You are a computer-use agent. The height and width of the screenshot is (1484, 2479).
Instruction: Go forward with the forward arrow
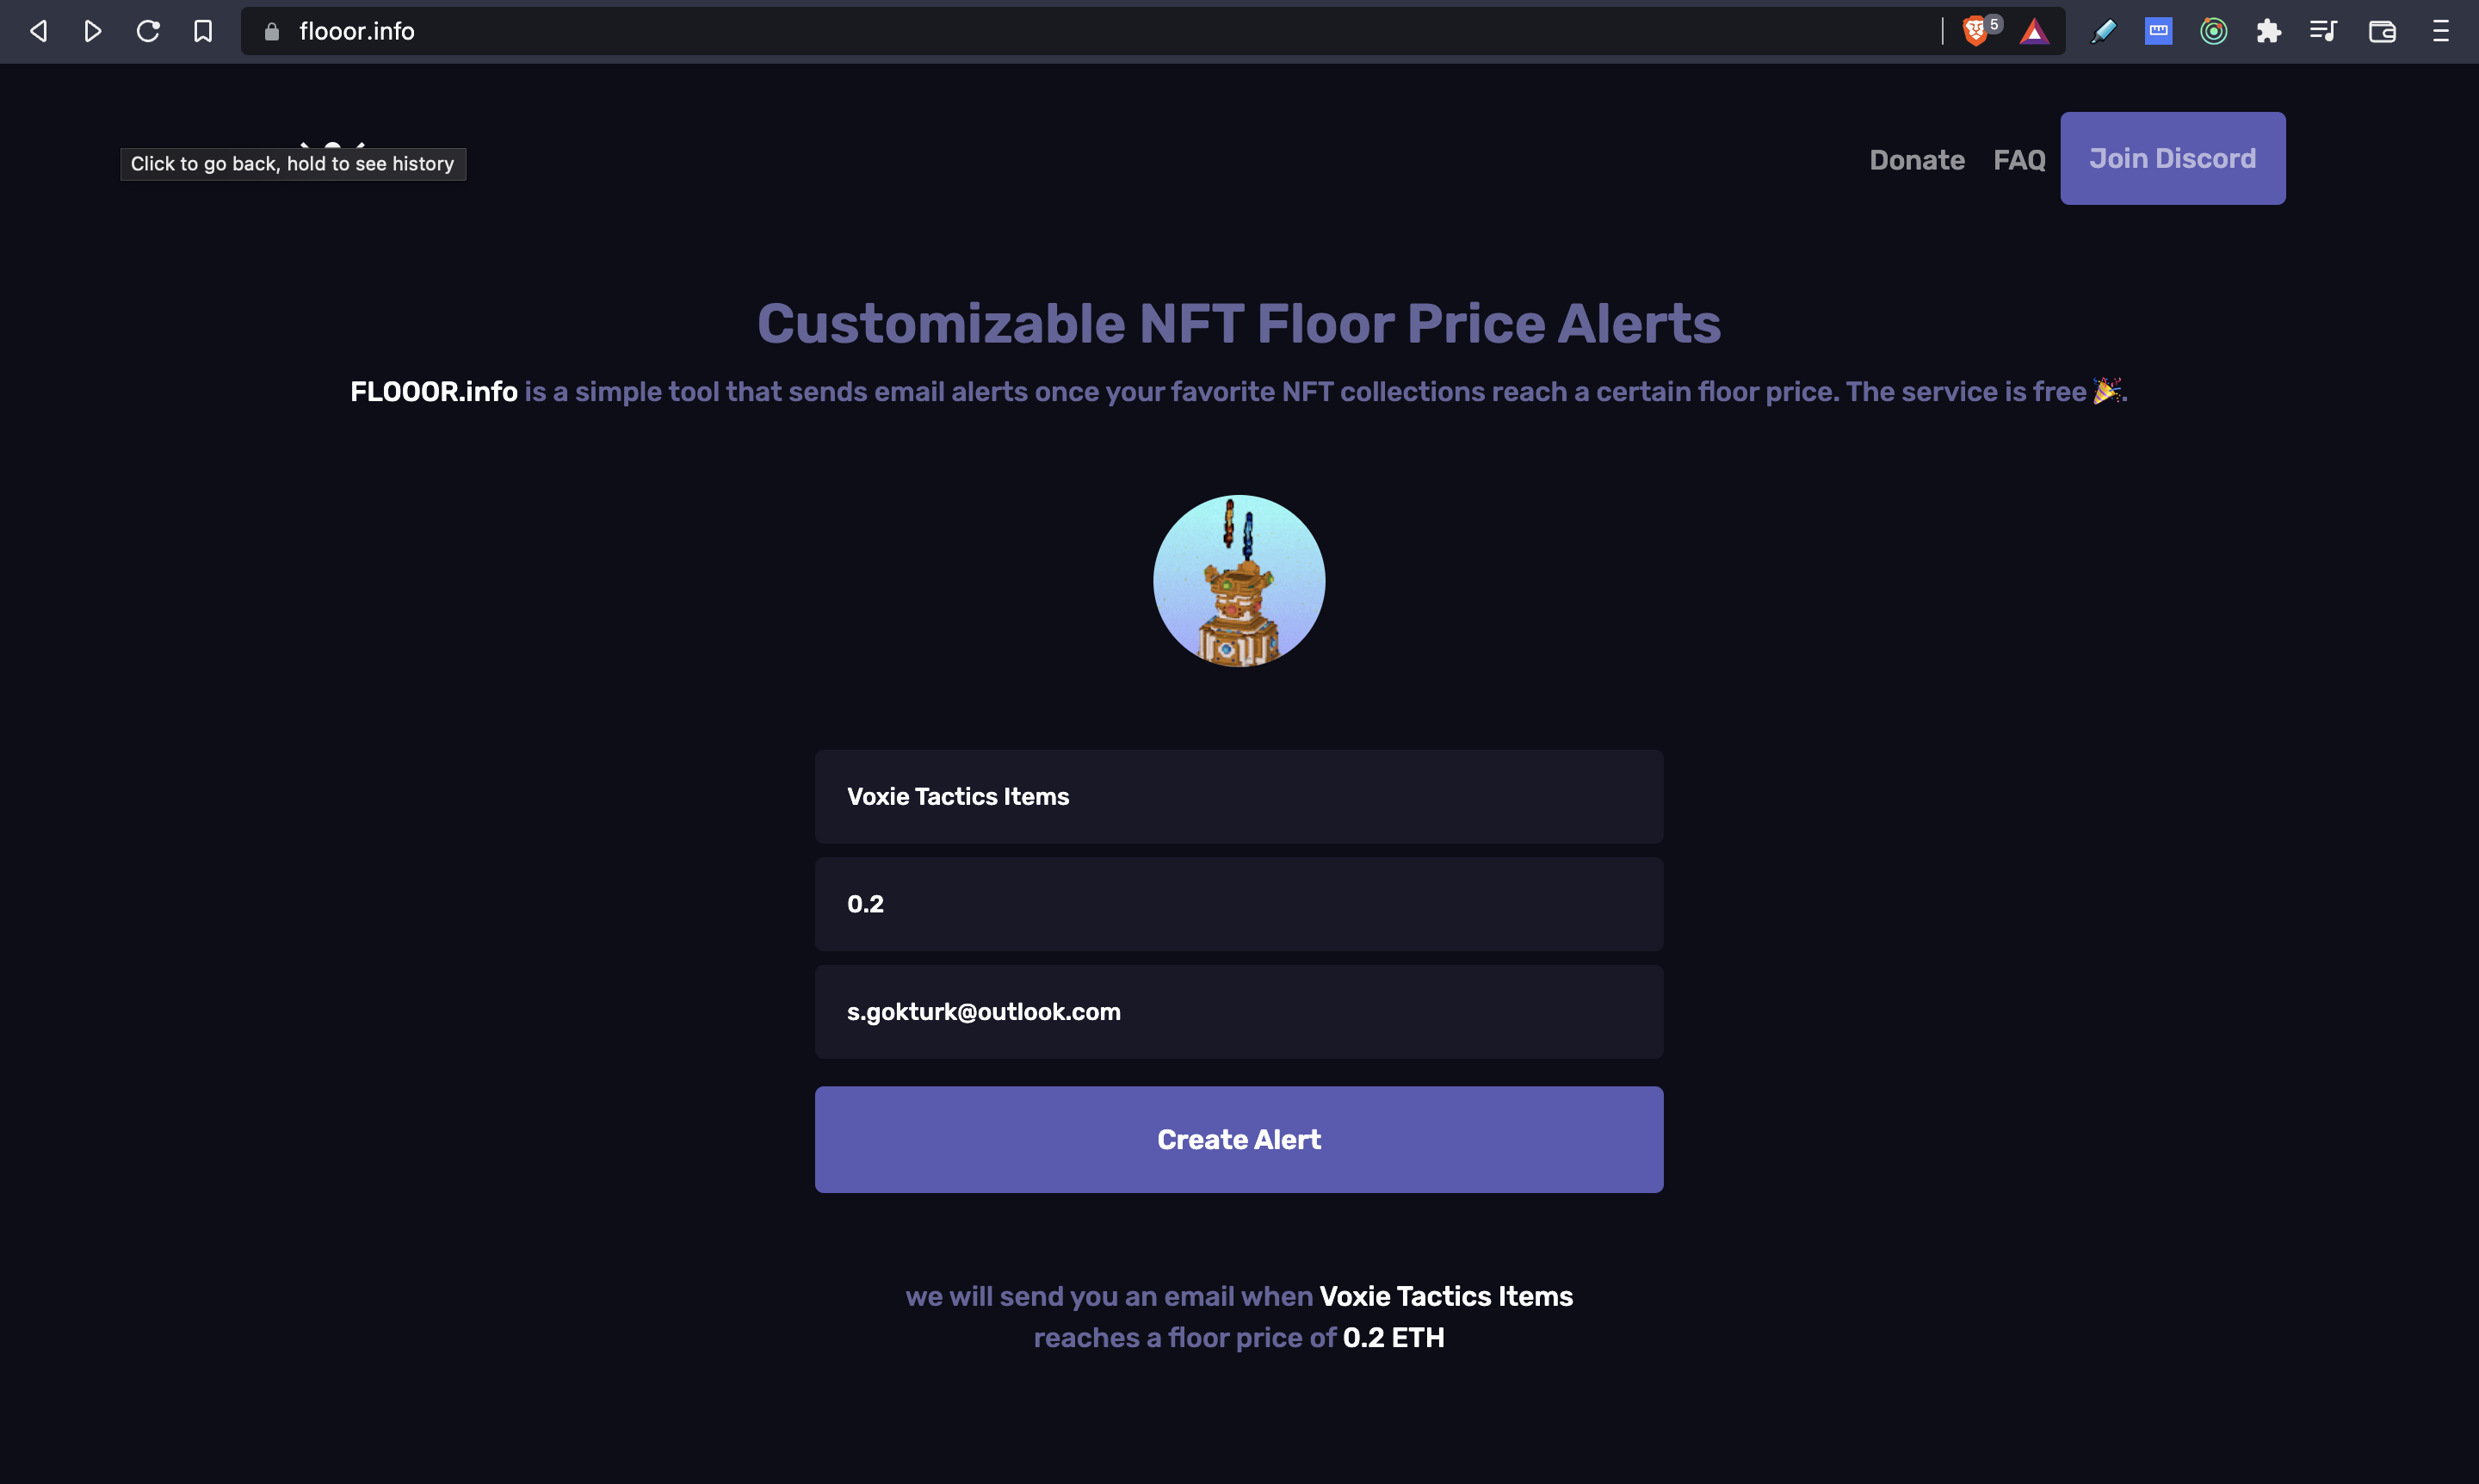coord(93,31)
